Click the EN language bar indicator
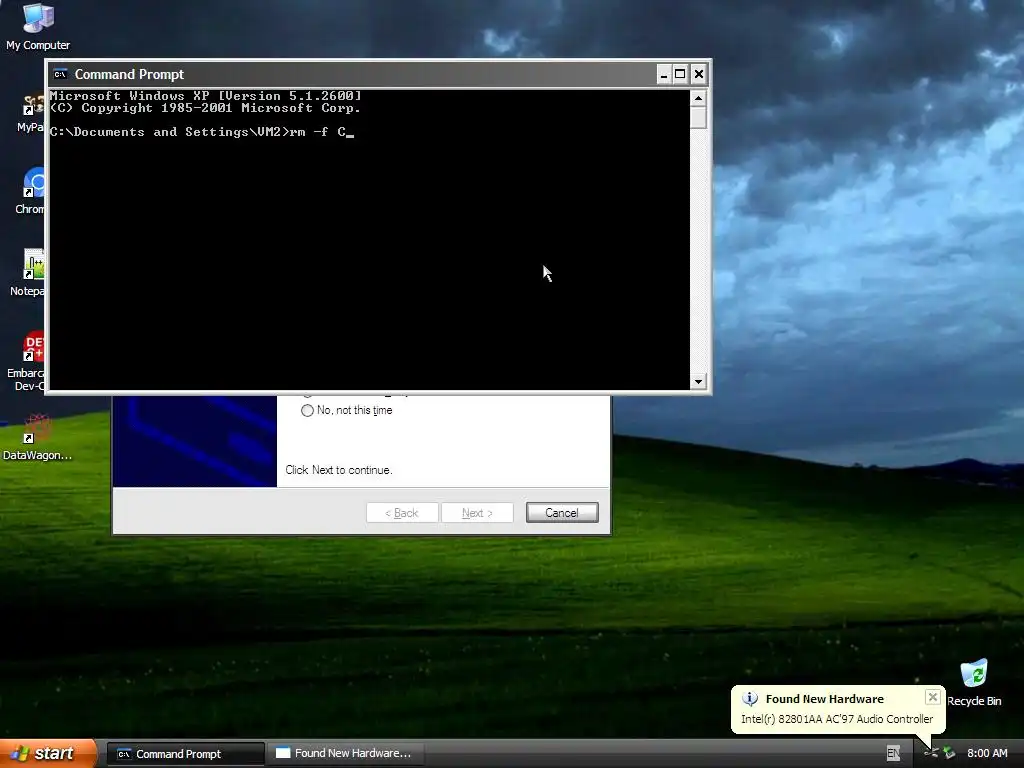 893,754
